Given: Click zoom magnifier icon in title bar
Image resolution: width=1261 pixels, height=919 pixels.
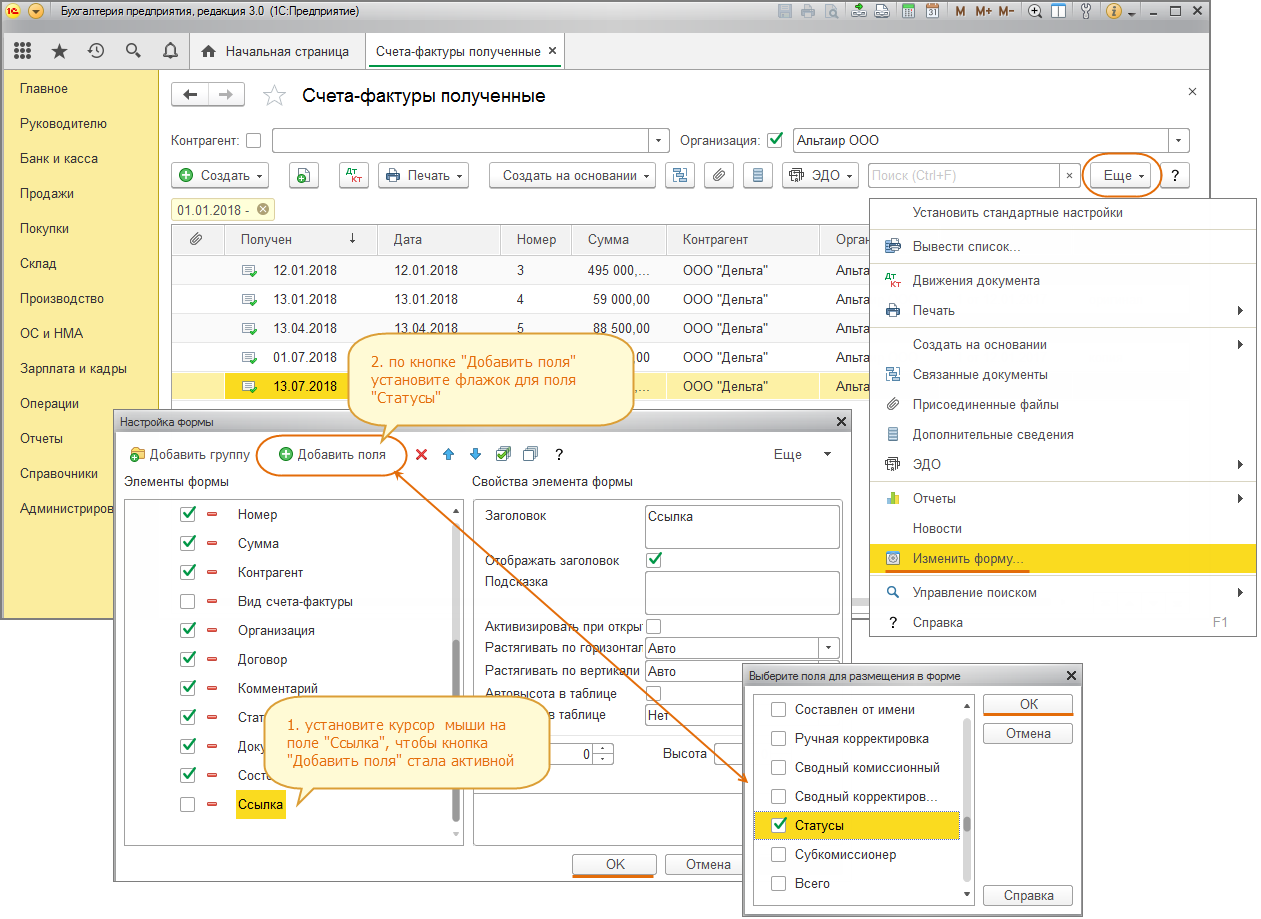Looking at the screenshot, I should [1034, 12].
